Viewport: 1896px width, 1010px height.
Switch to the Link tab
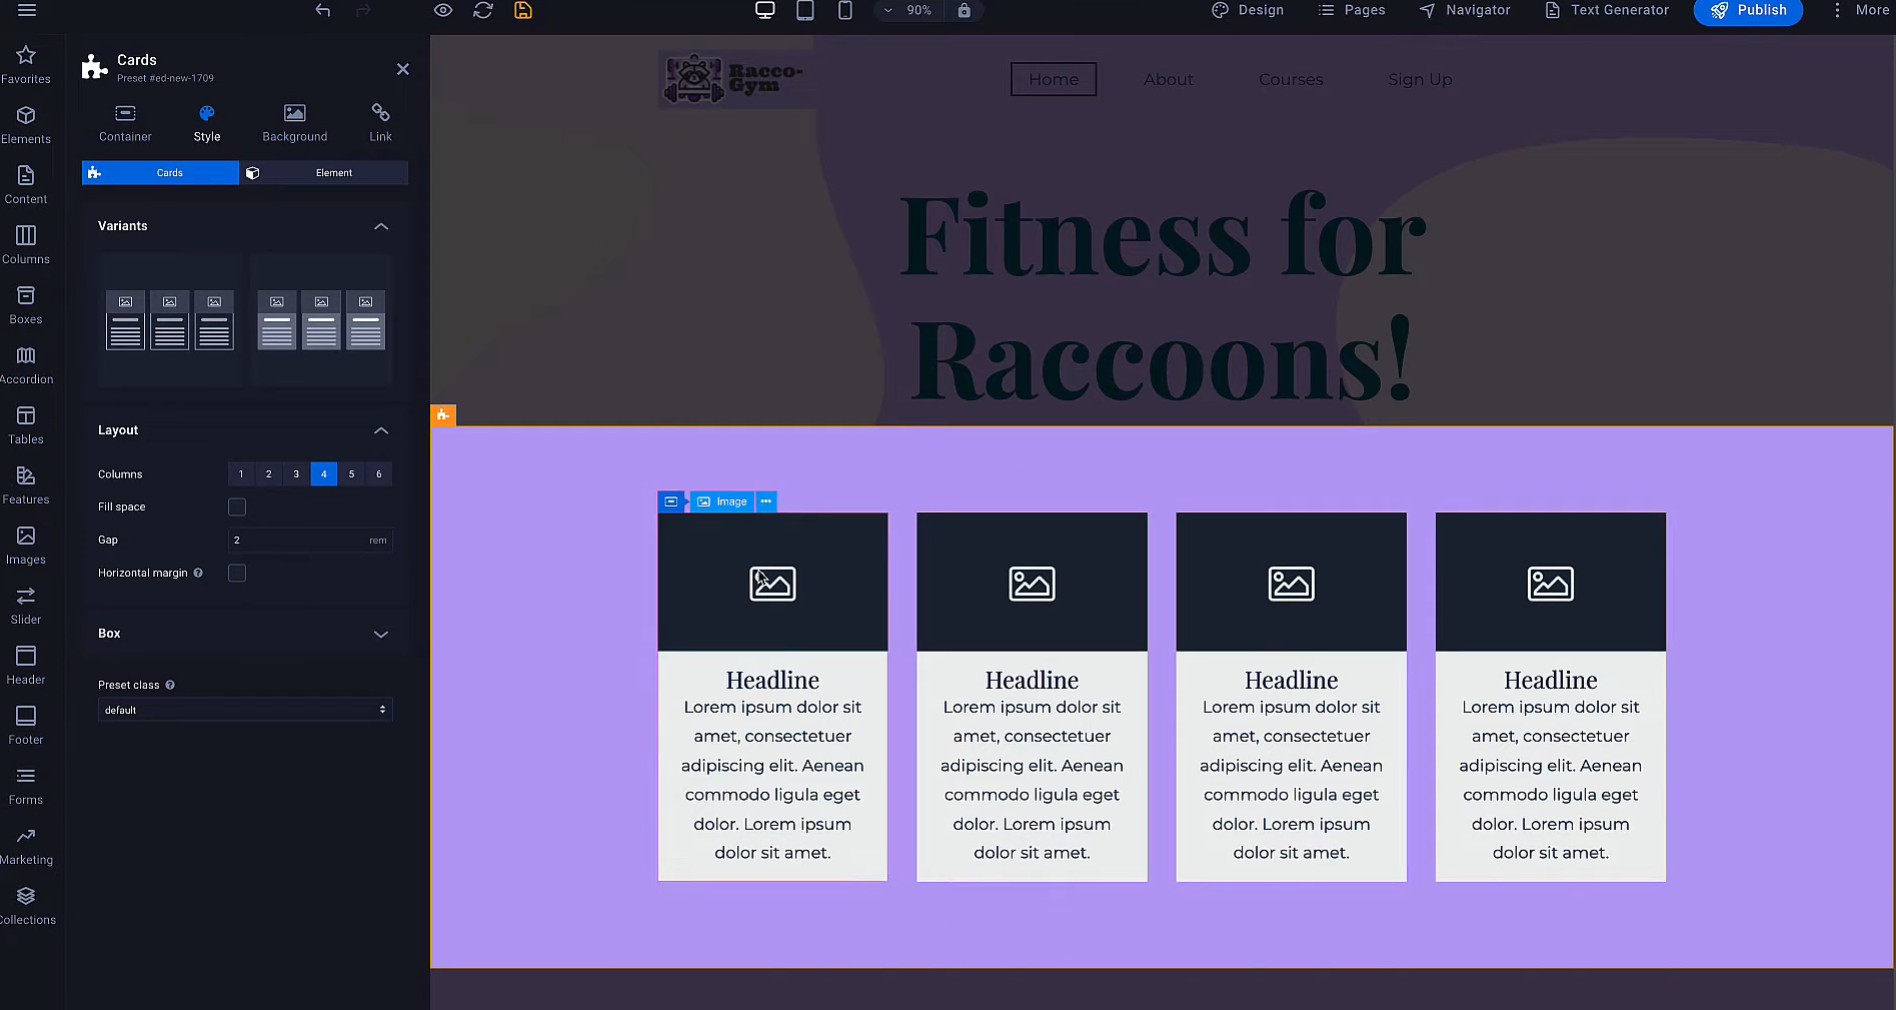[380, 123]
